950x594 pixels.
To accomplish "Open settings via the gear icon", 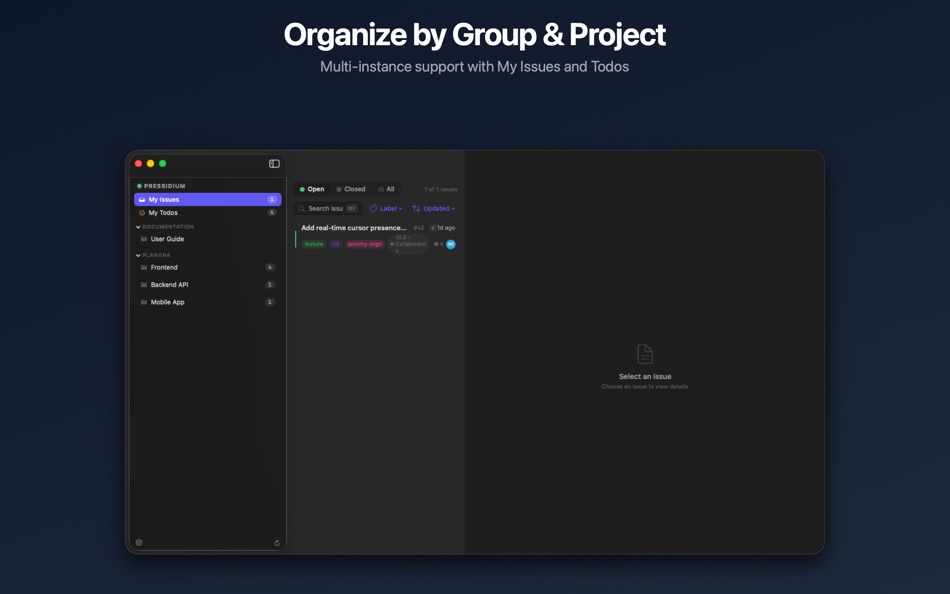I will coord(137,542).
